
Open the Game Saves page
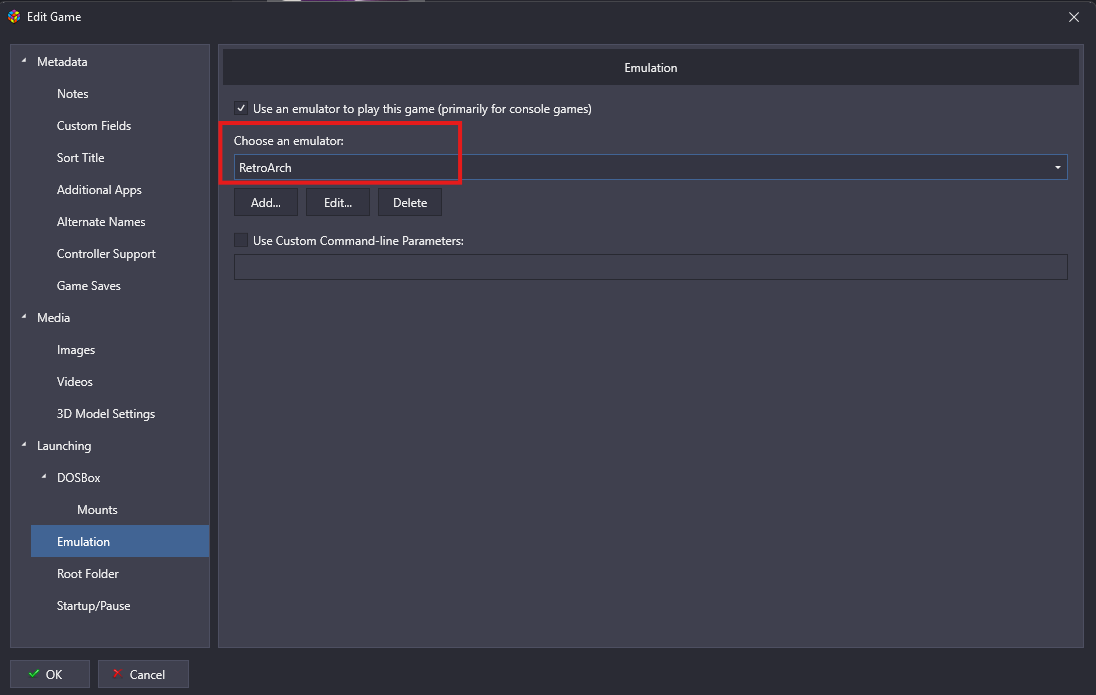[x=89, y=286]
